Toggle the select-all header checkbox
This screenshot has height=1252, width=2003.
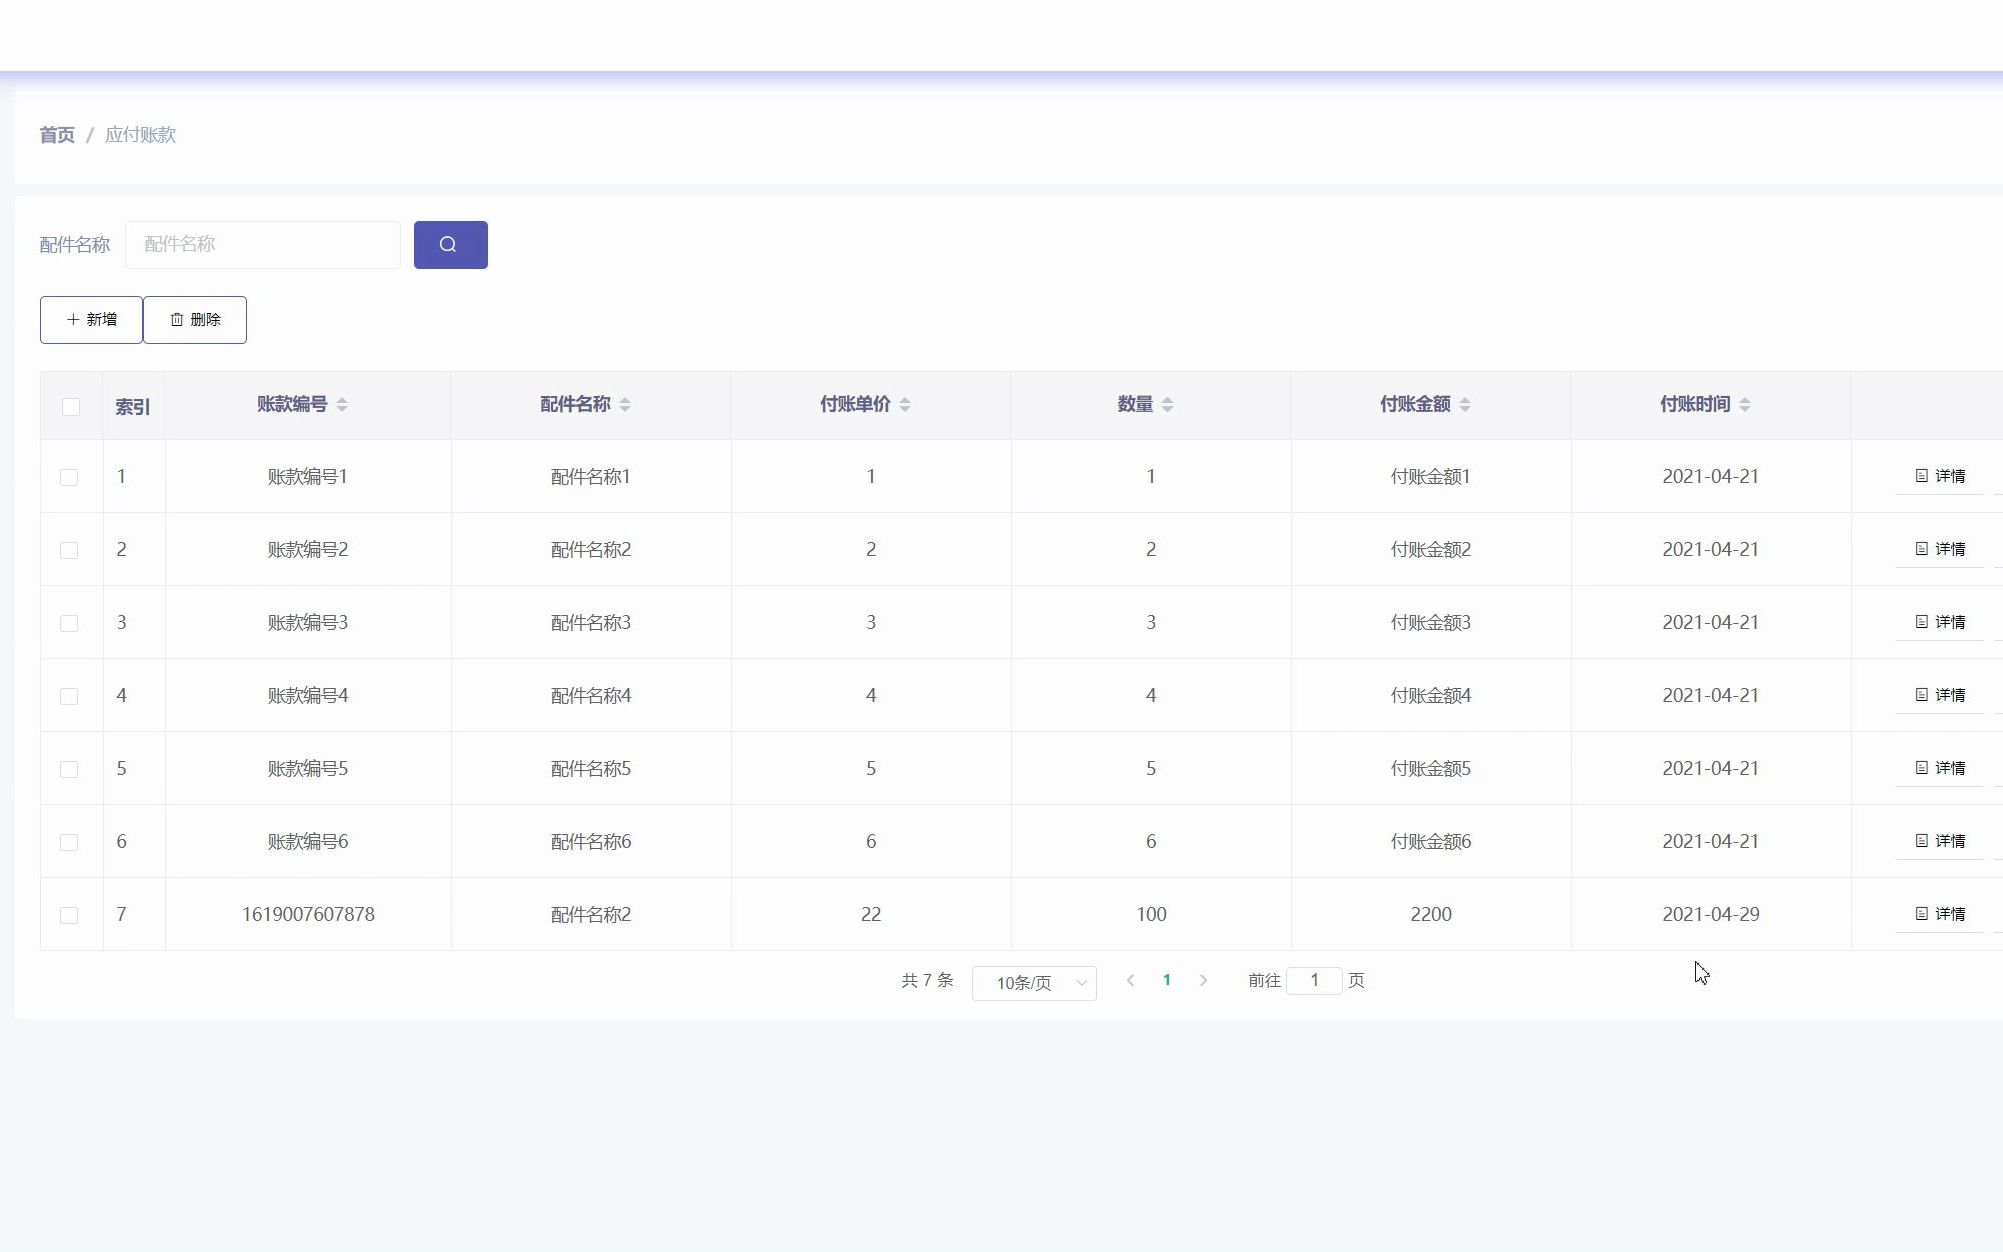coord(71,407)
